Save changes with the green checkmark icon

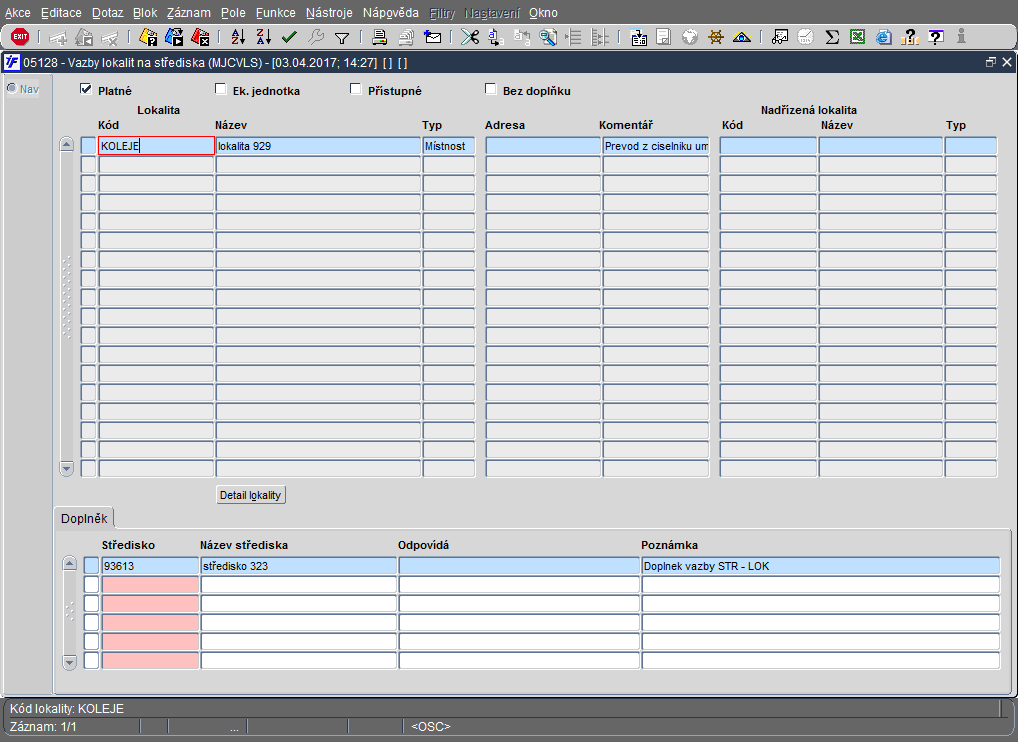pyautogui.click(x=290, y=37)
